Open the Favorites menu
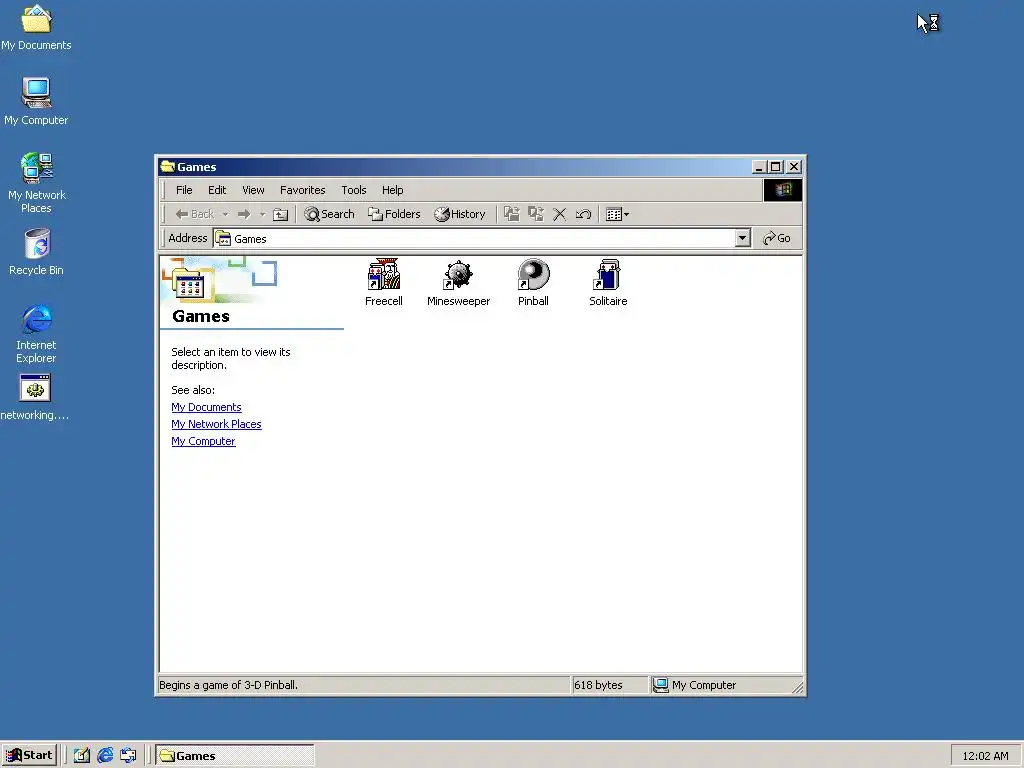This screenshot has height=768, width=1024. [x=302, y=190]
